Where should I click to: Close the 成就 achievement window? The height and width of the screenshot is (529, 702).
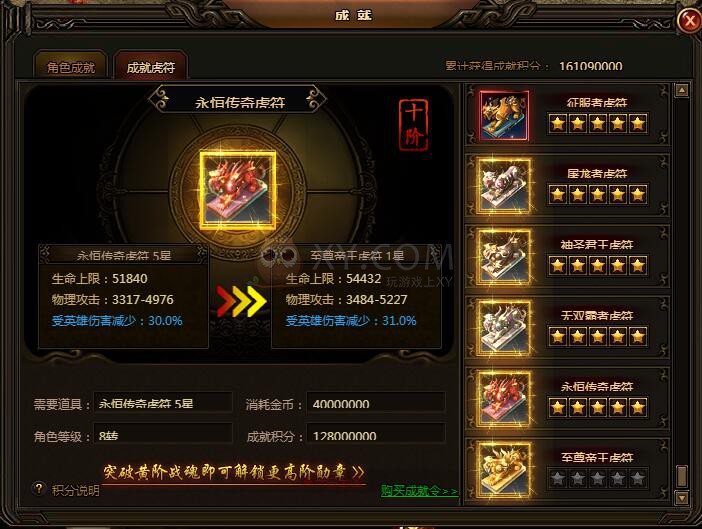(689, 21)
